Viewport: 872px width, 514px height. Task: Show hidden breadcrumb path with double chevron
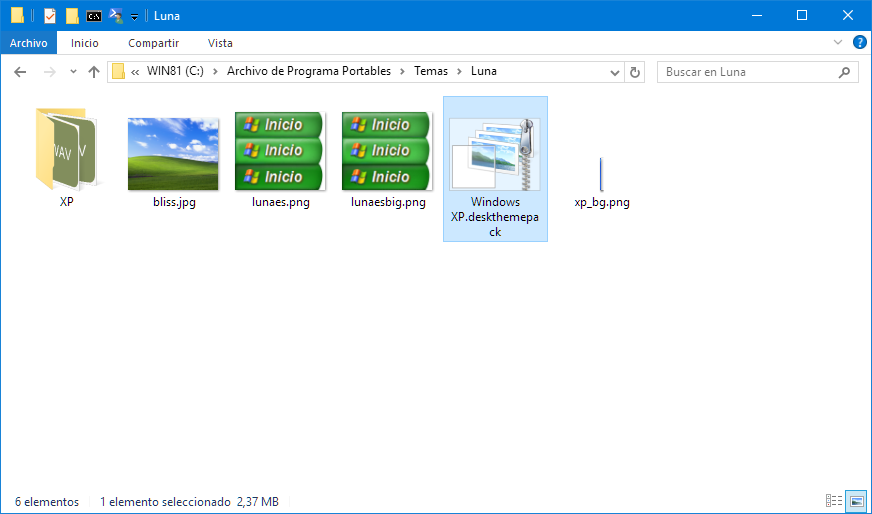point(135,72)
